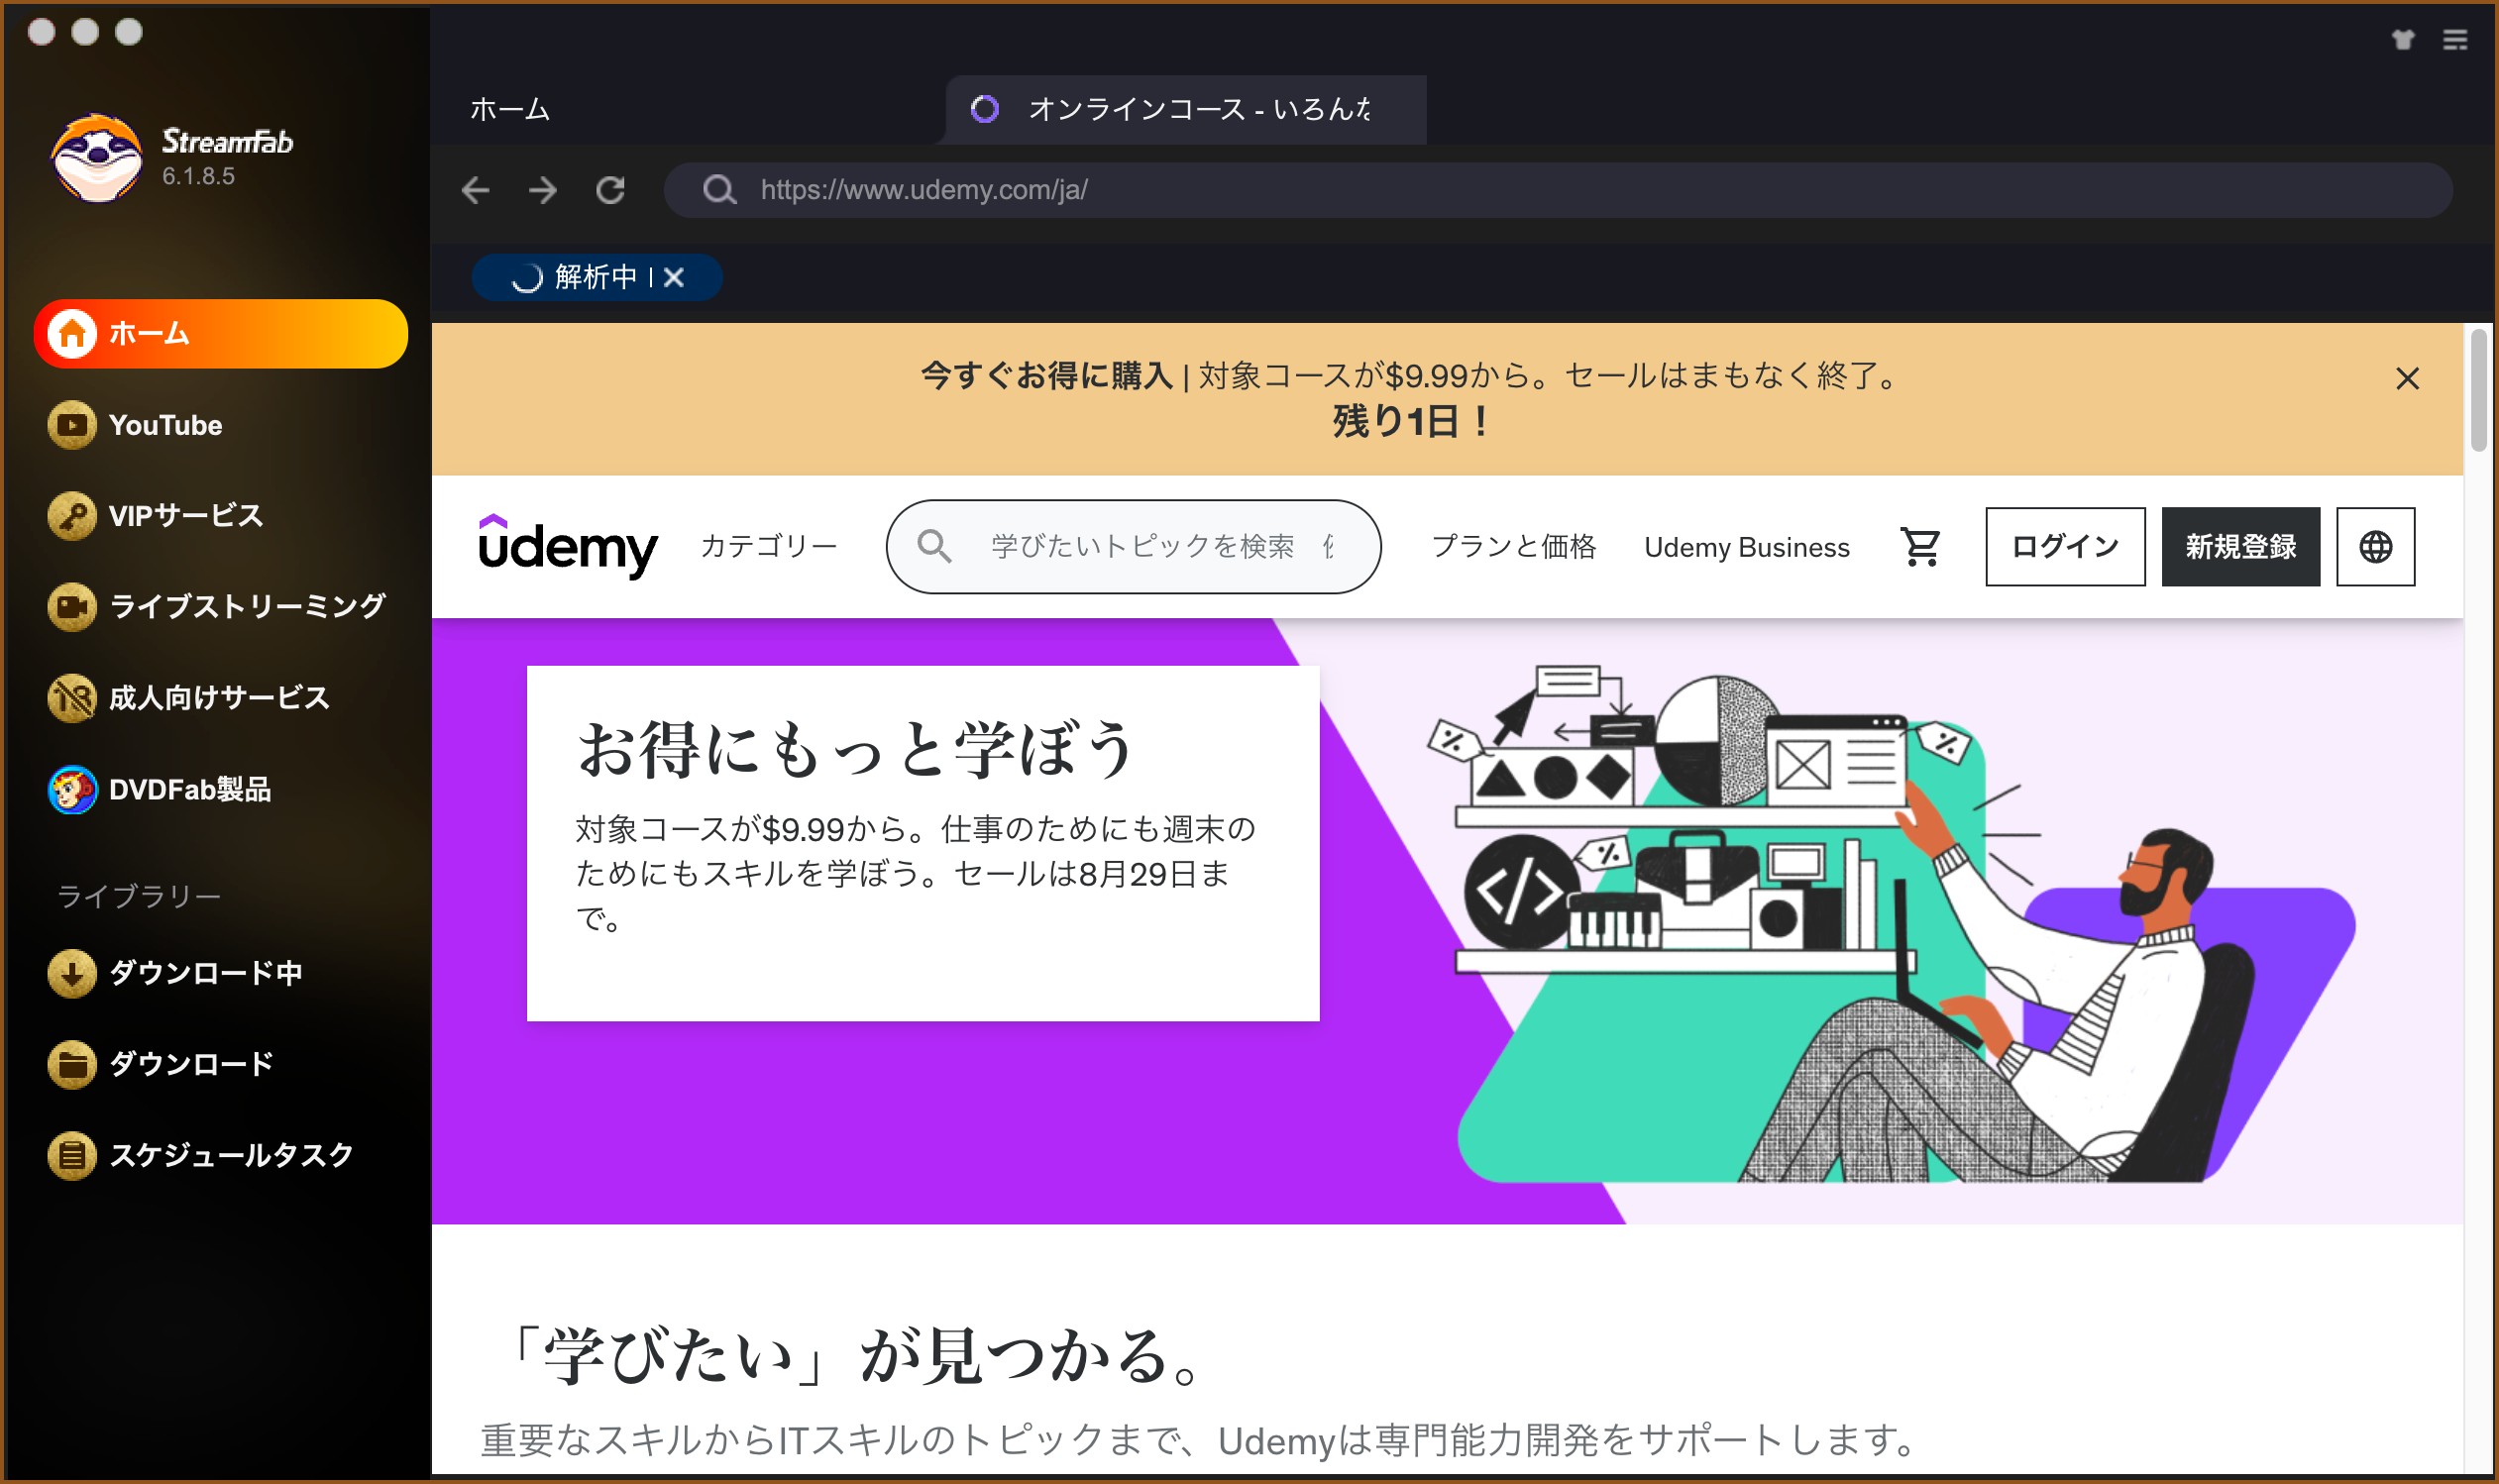Reload the page with refresh icon
Image resolution: width=2499 pixels, height=1484 pixels.
click(610, 190)
